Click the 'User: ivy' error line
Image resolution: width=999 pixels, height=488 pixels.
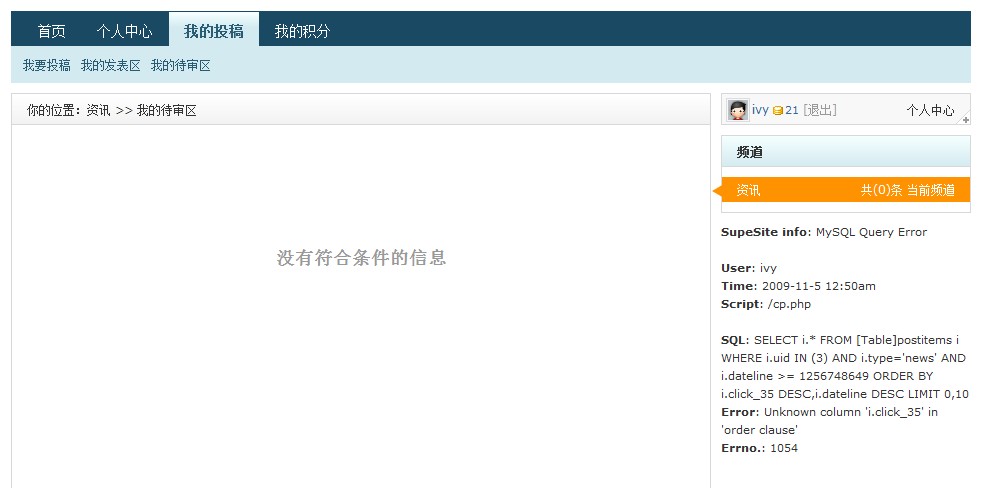coord(749,268)
